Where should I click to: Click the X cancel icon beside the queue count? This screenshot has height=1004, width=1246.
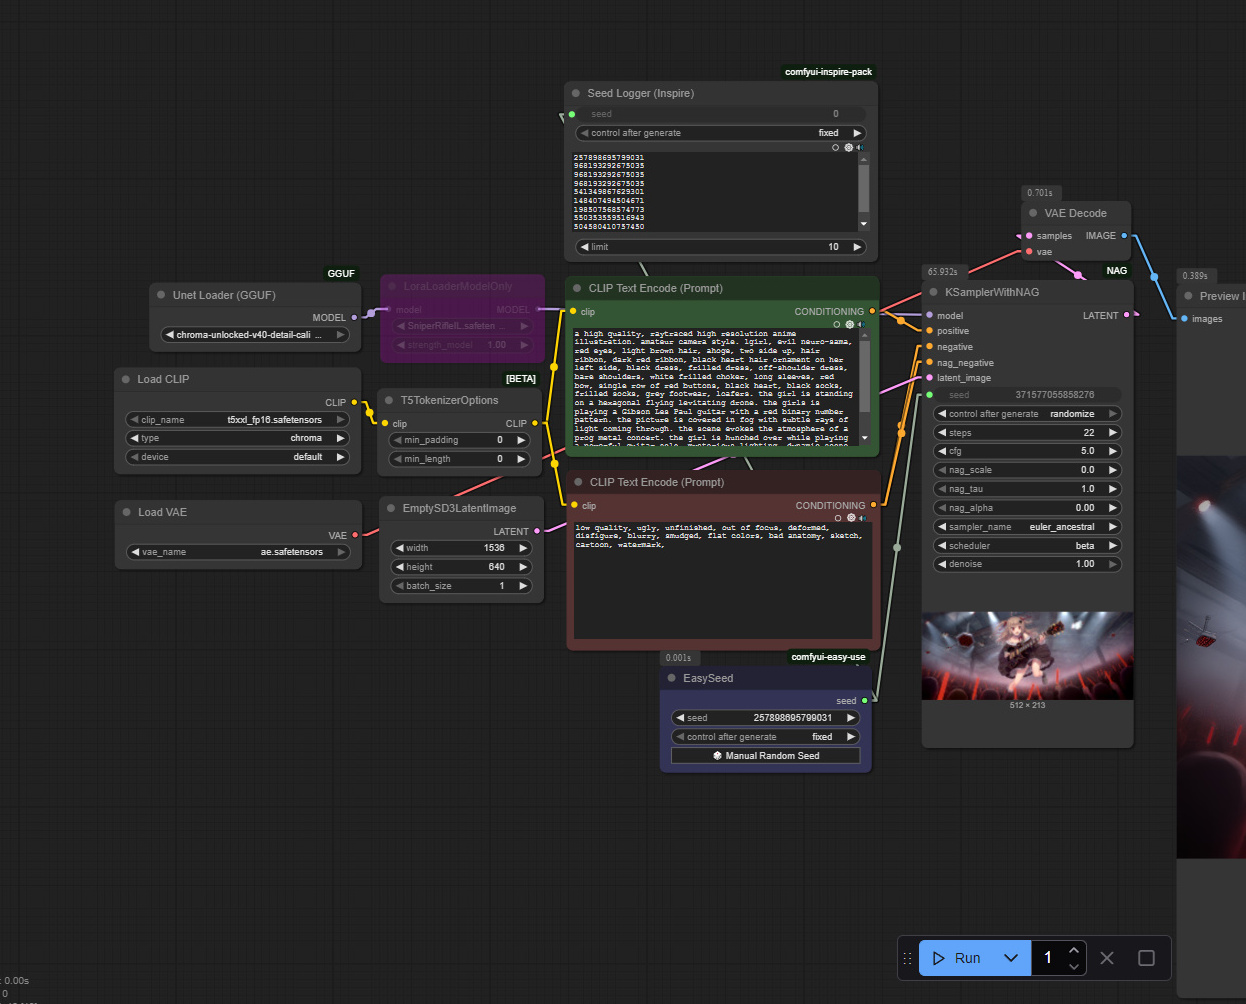[1107, 958]
